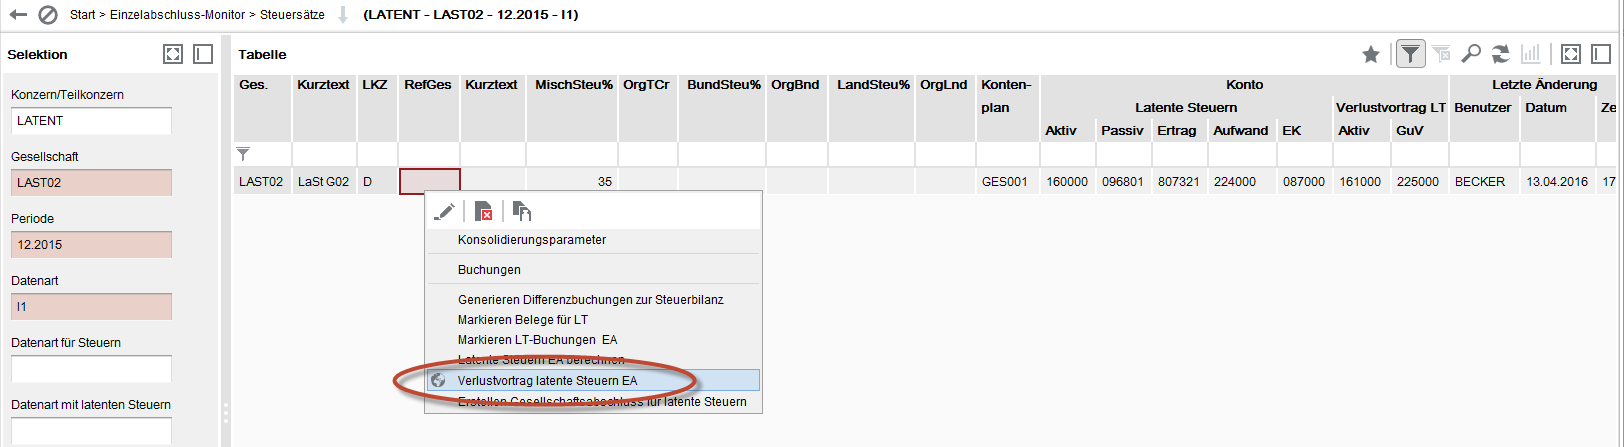Click the 'Datenart für Steuern' input field
The height and width of the screenshot is (447, 1624).
(91, 369)
